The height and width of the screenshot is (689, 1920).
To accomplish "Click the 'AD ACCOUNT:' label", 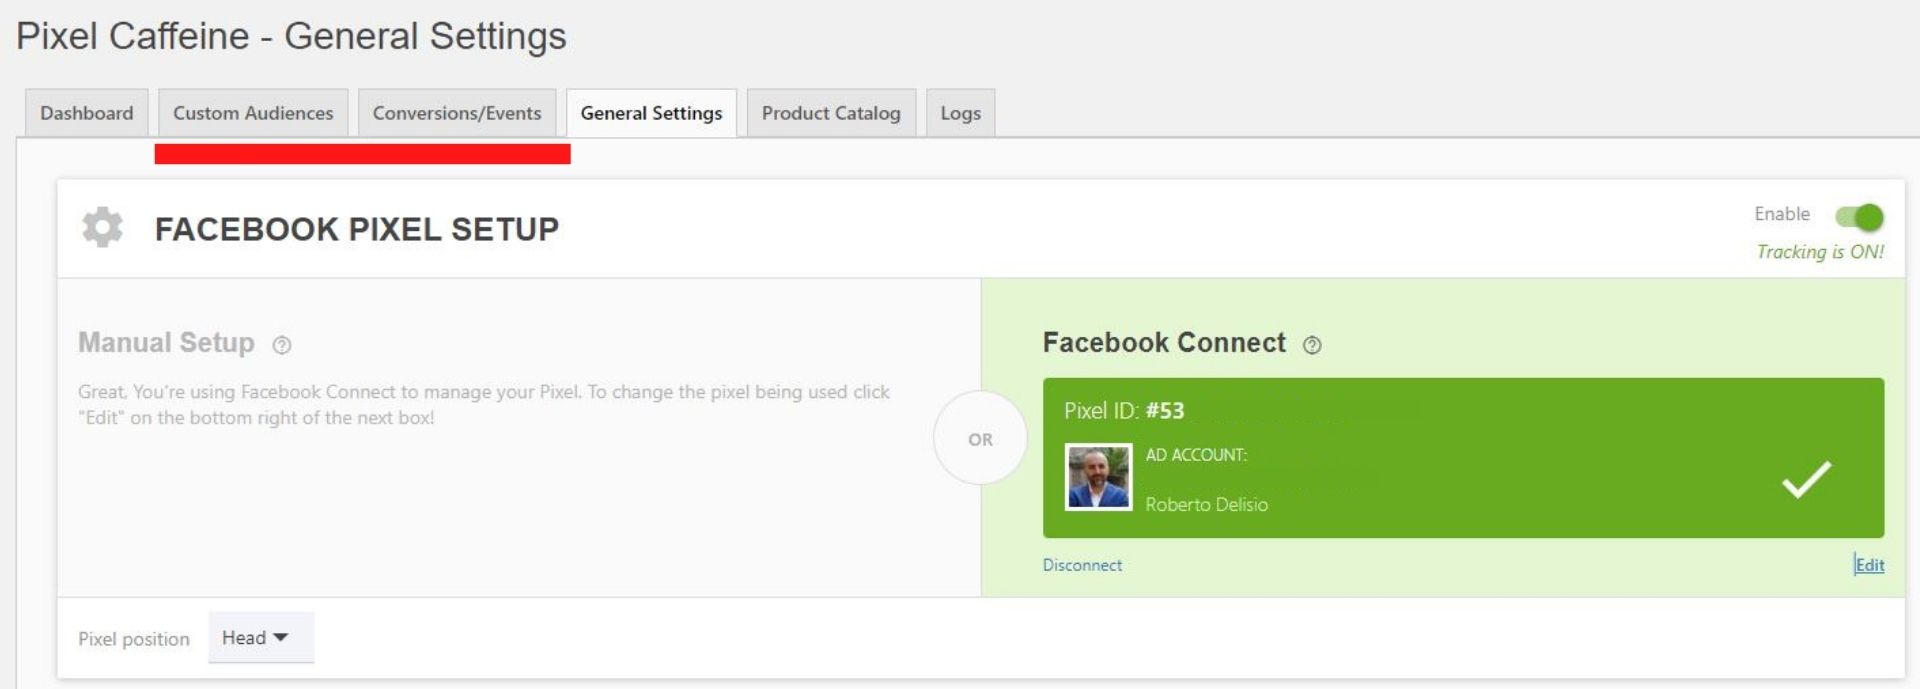I will point(1196,455).
